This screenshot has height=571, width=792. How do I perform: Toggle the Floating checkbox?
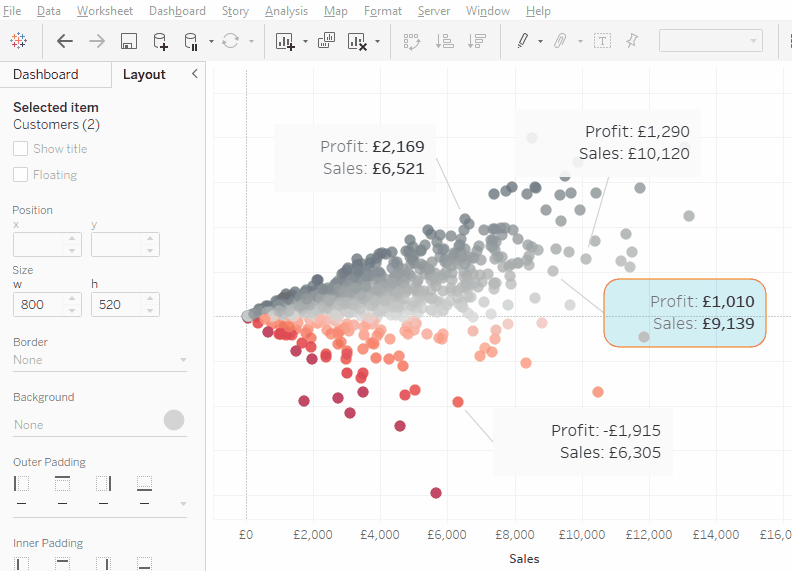coord(21,175)
